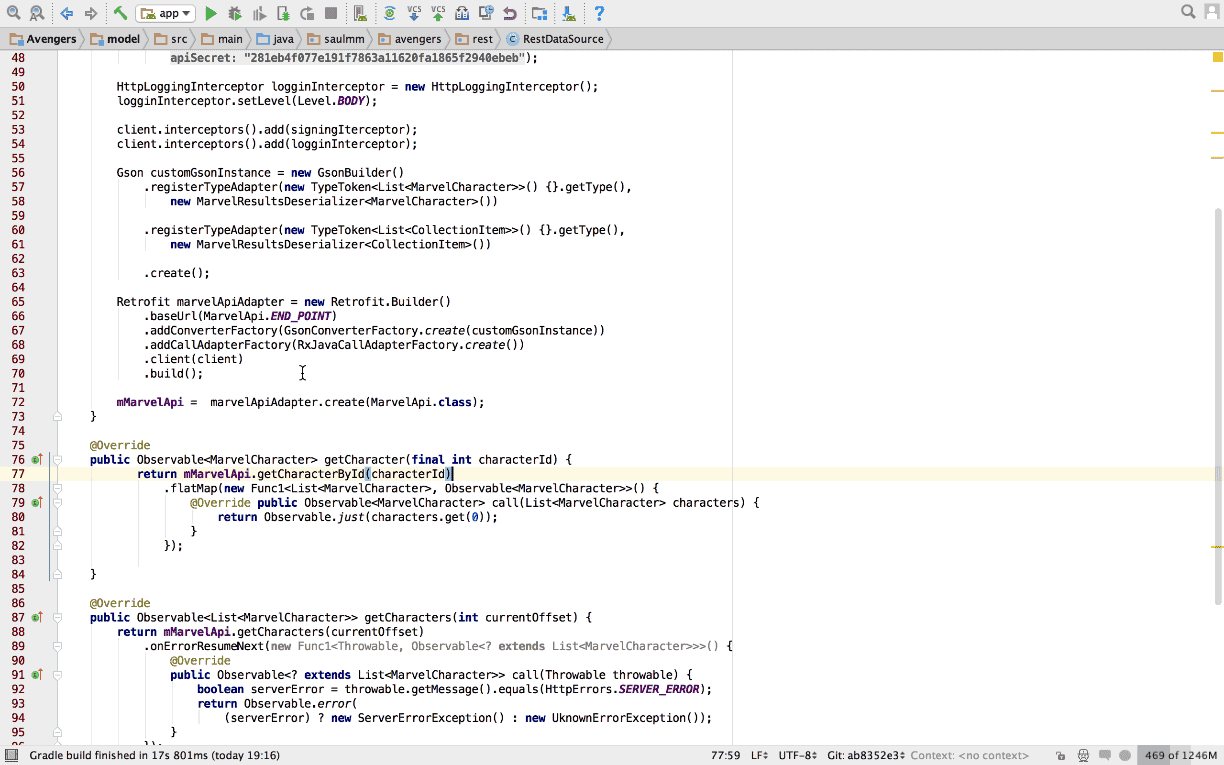Viewport: 1224px width, 765px height.
Task: Open the app run configuration dropdown
Action: pyautogui.click(x=165, y=13)
